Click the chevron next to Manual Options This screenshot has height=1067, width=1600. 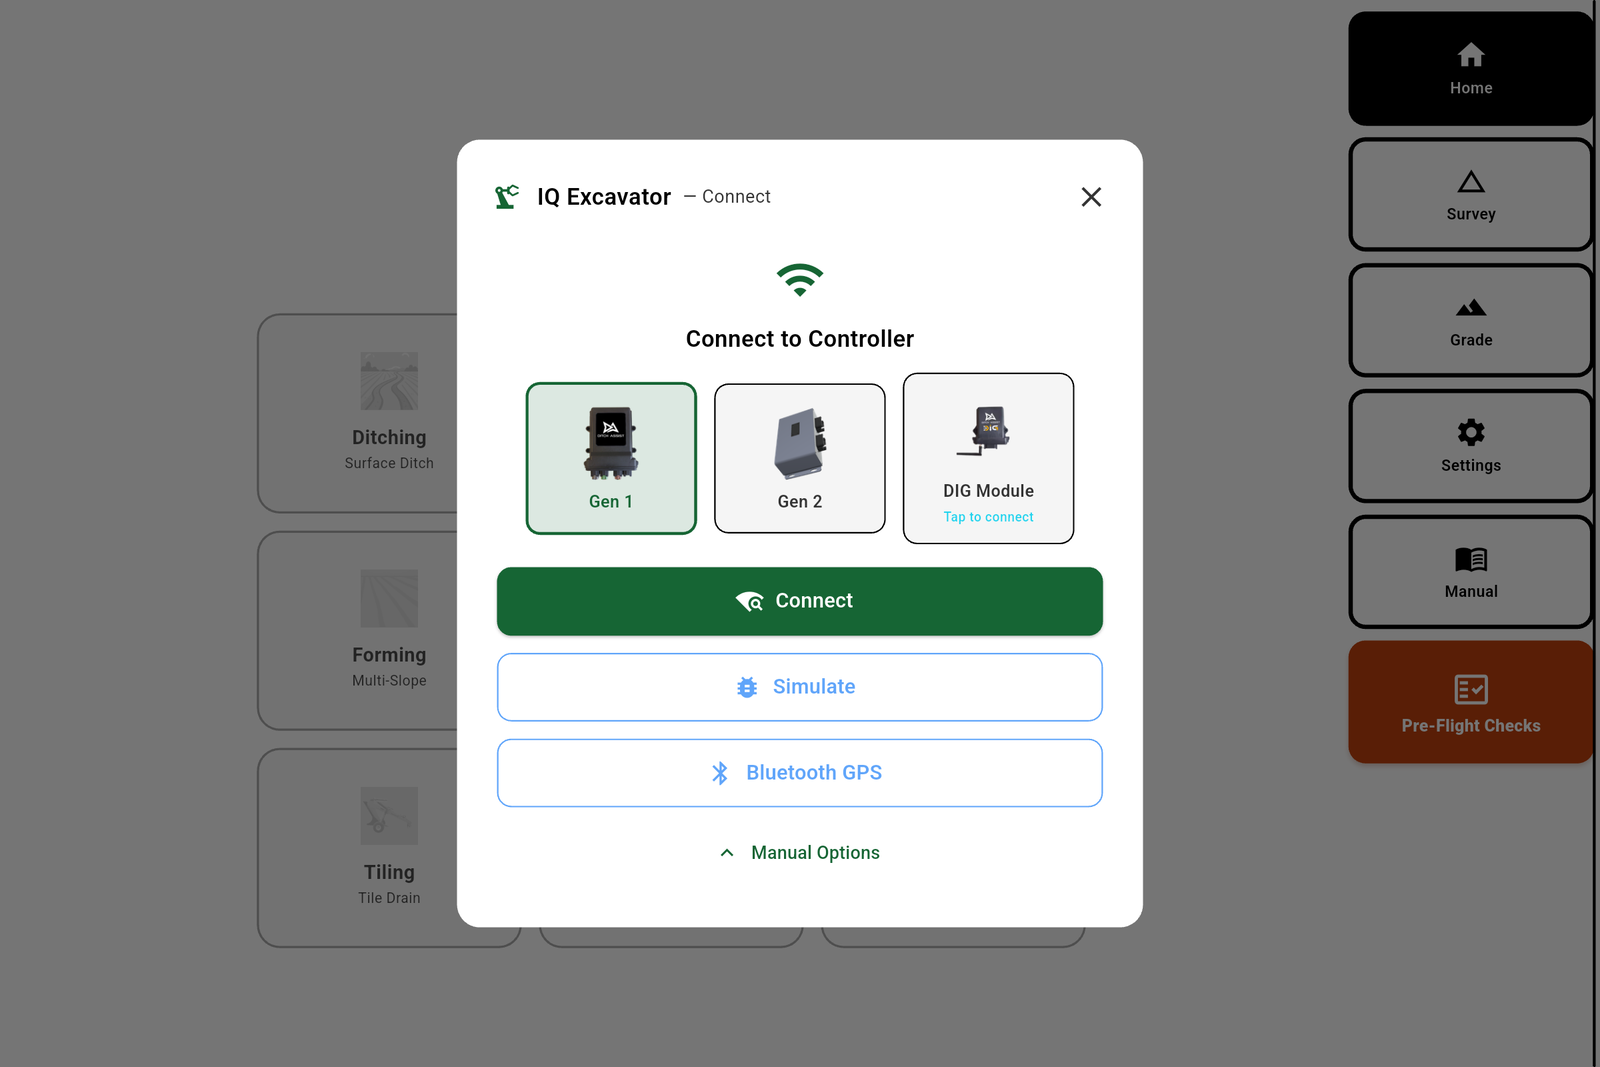coord(727,853)
